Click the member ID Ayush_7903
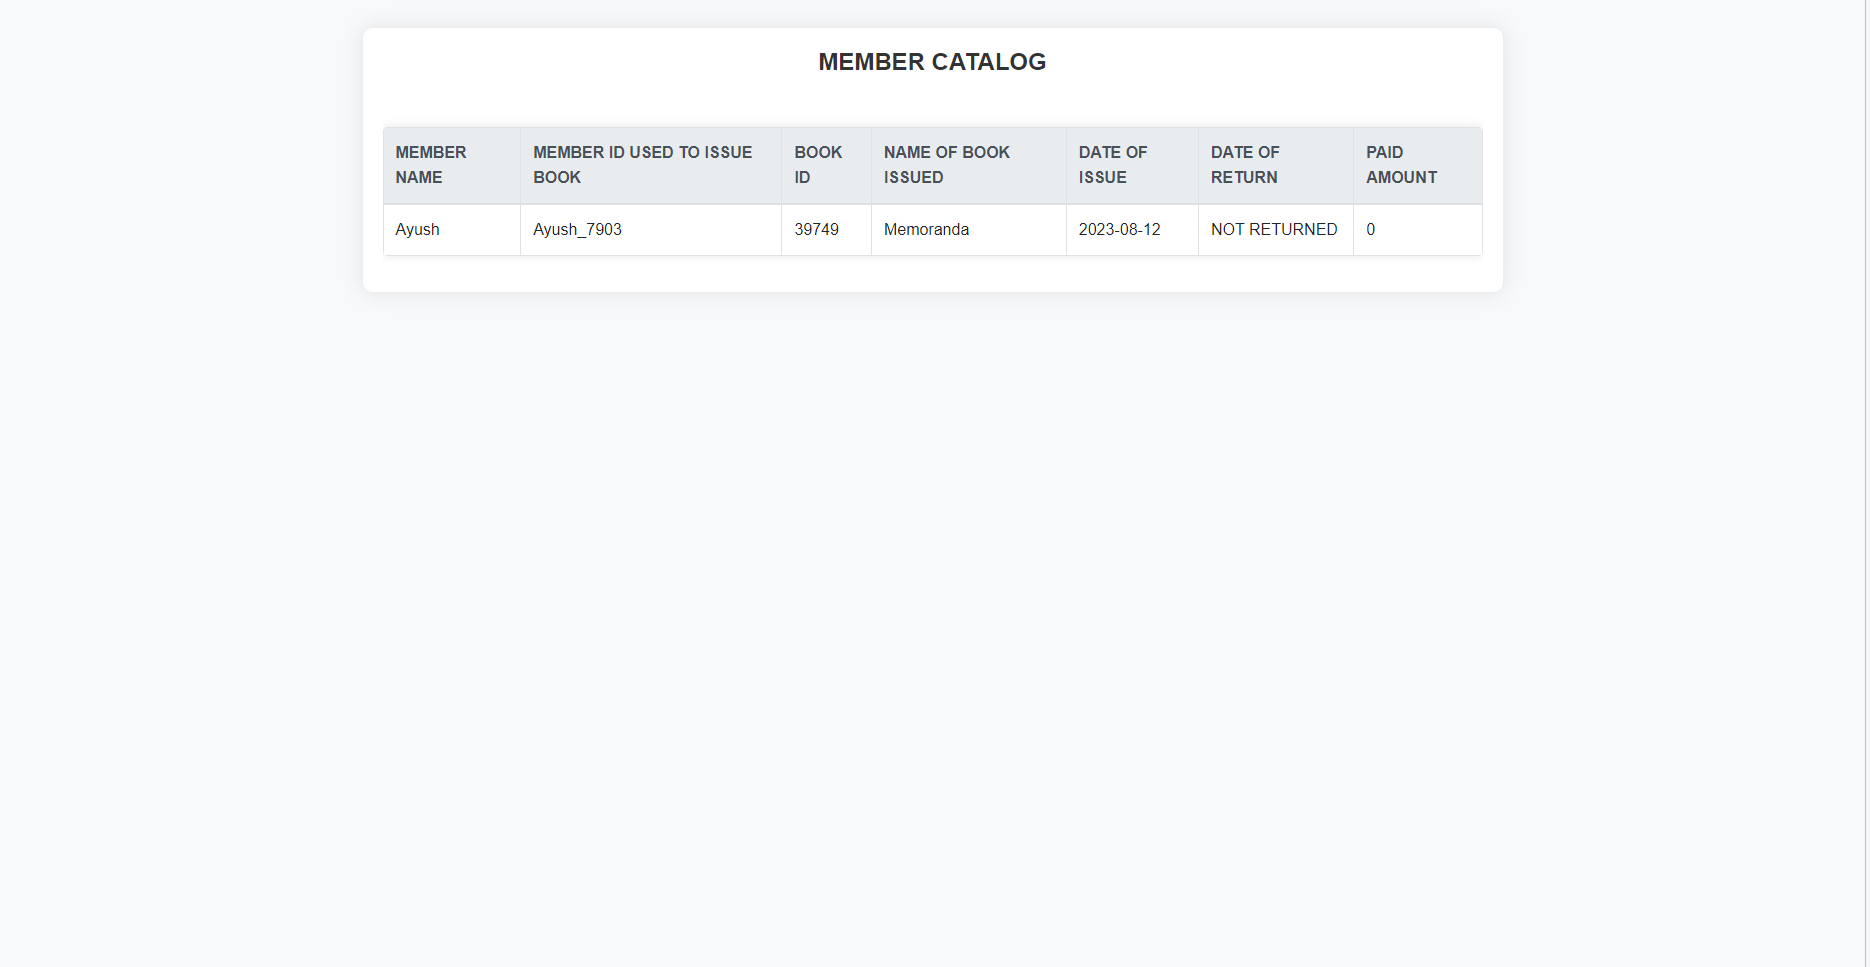This screenshot has height=967, width=1870. (x=577, y=229)
